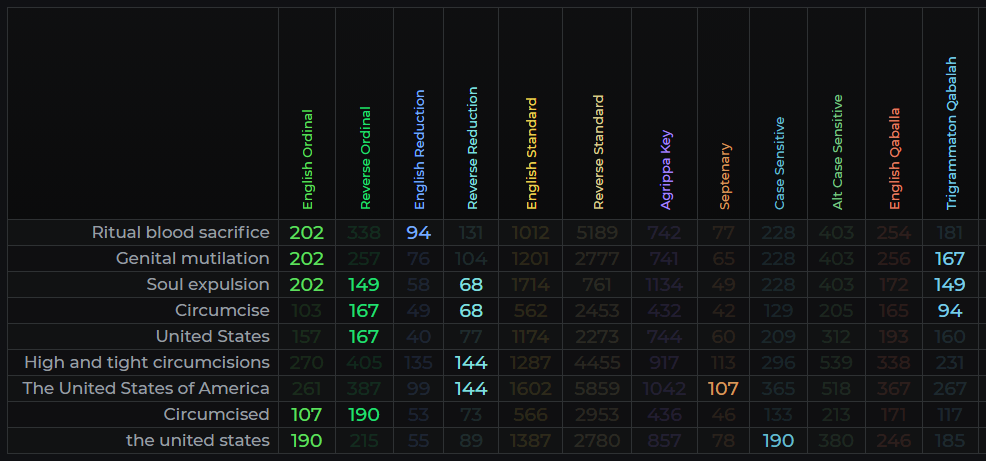Click the English Standard column header
This screenshot has height=461, width=986.
pos(531,153)
